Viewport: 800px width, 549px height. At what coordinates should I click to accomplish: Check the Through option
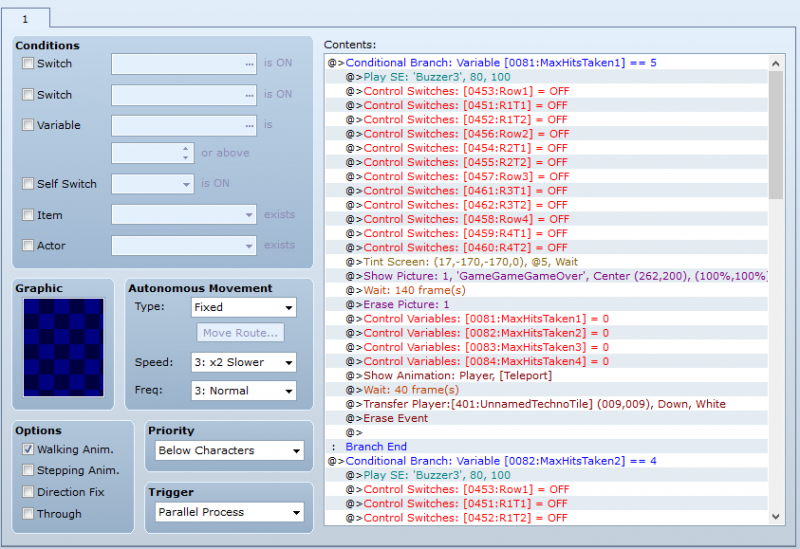click(x=28, y=513)
